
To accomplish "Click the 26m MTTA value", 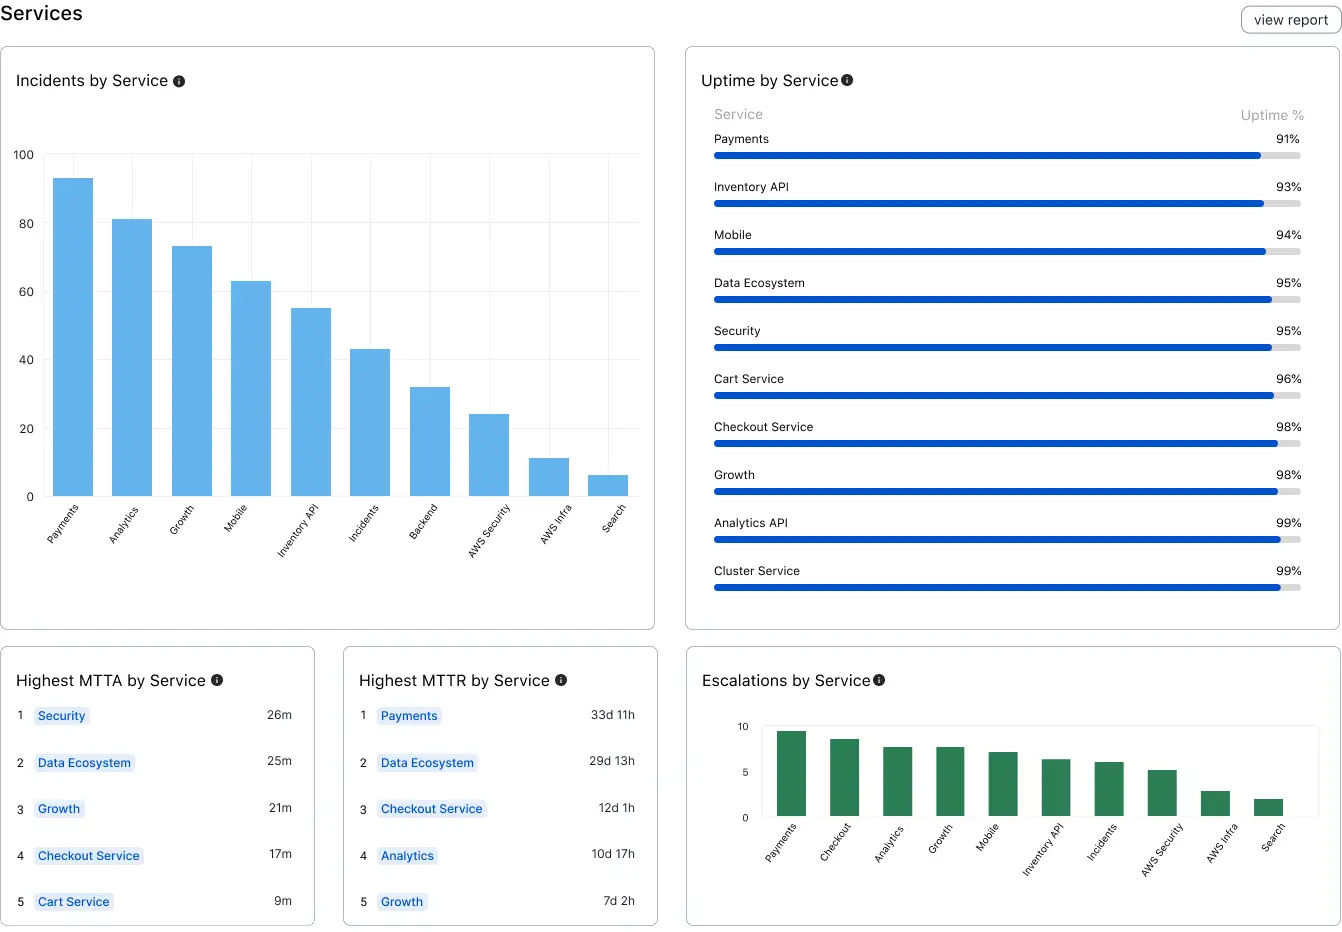I will click(x=279, y=715).
